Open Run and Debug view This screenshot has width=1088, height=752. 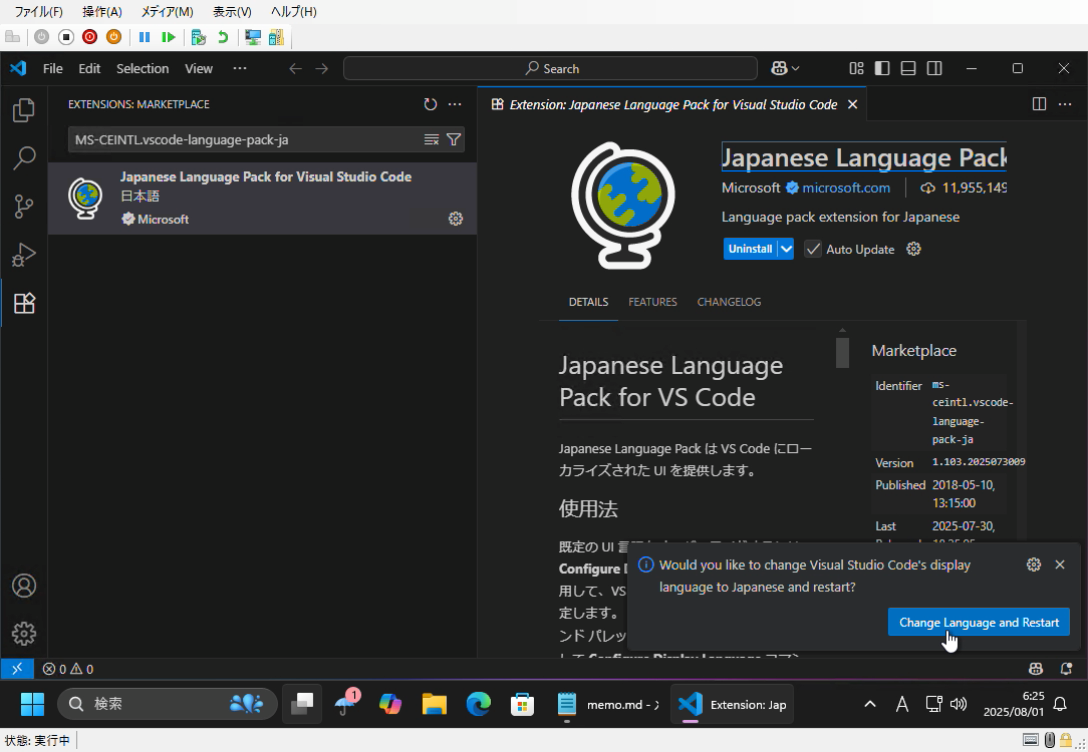pos(24,255)
